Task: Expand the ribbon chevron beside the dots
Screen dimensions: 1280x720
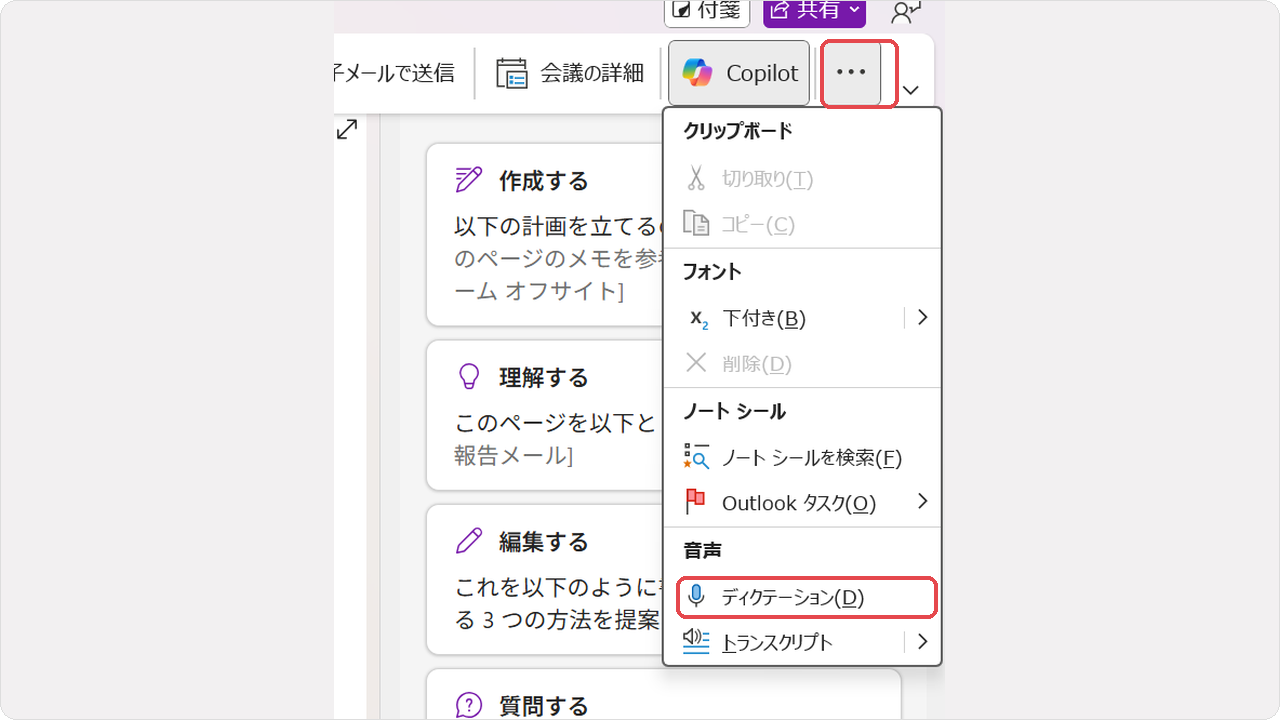Action: pyautogui.click(x=910, y=90)
